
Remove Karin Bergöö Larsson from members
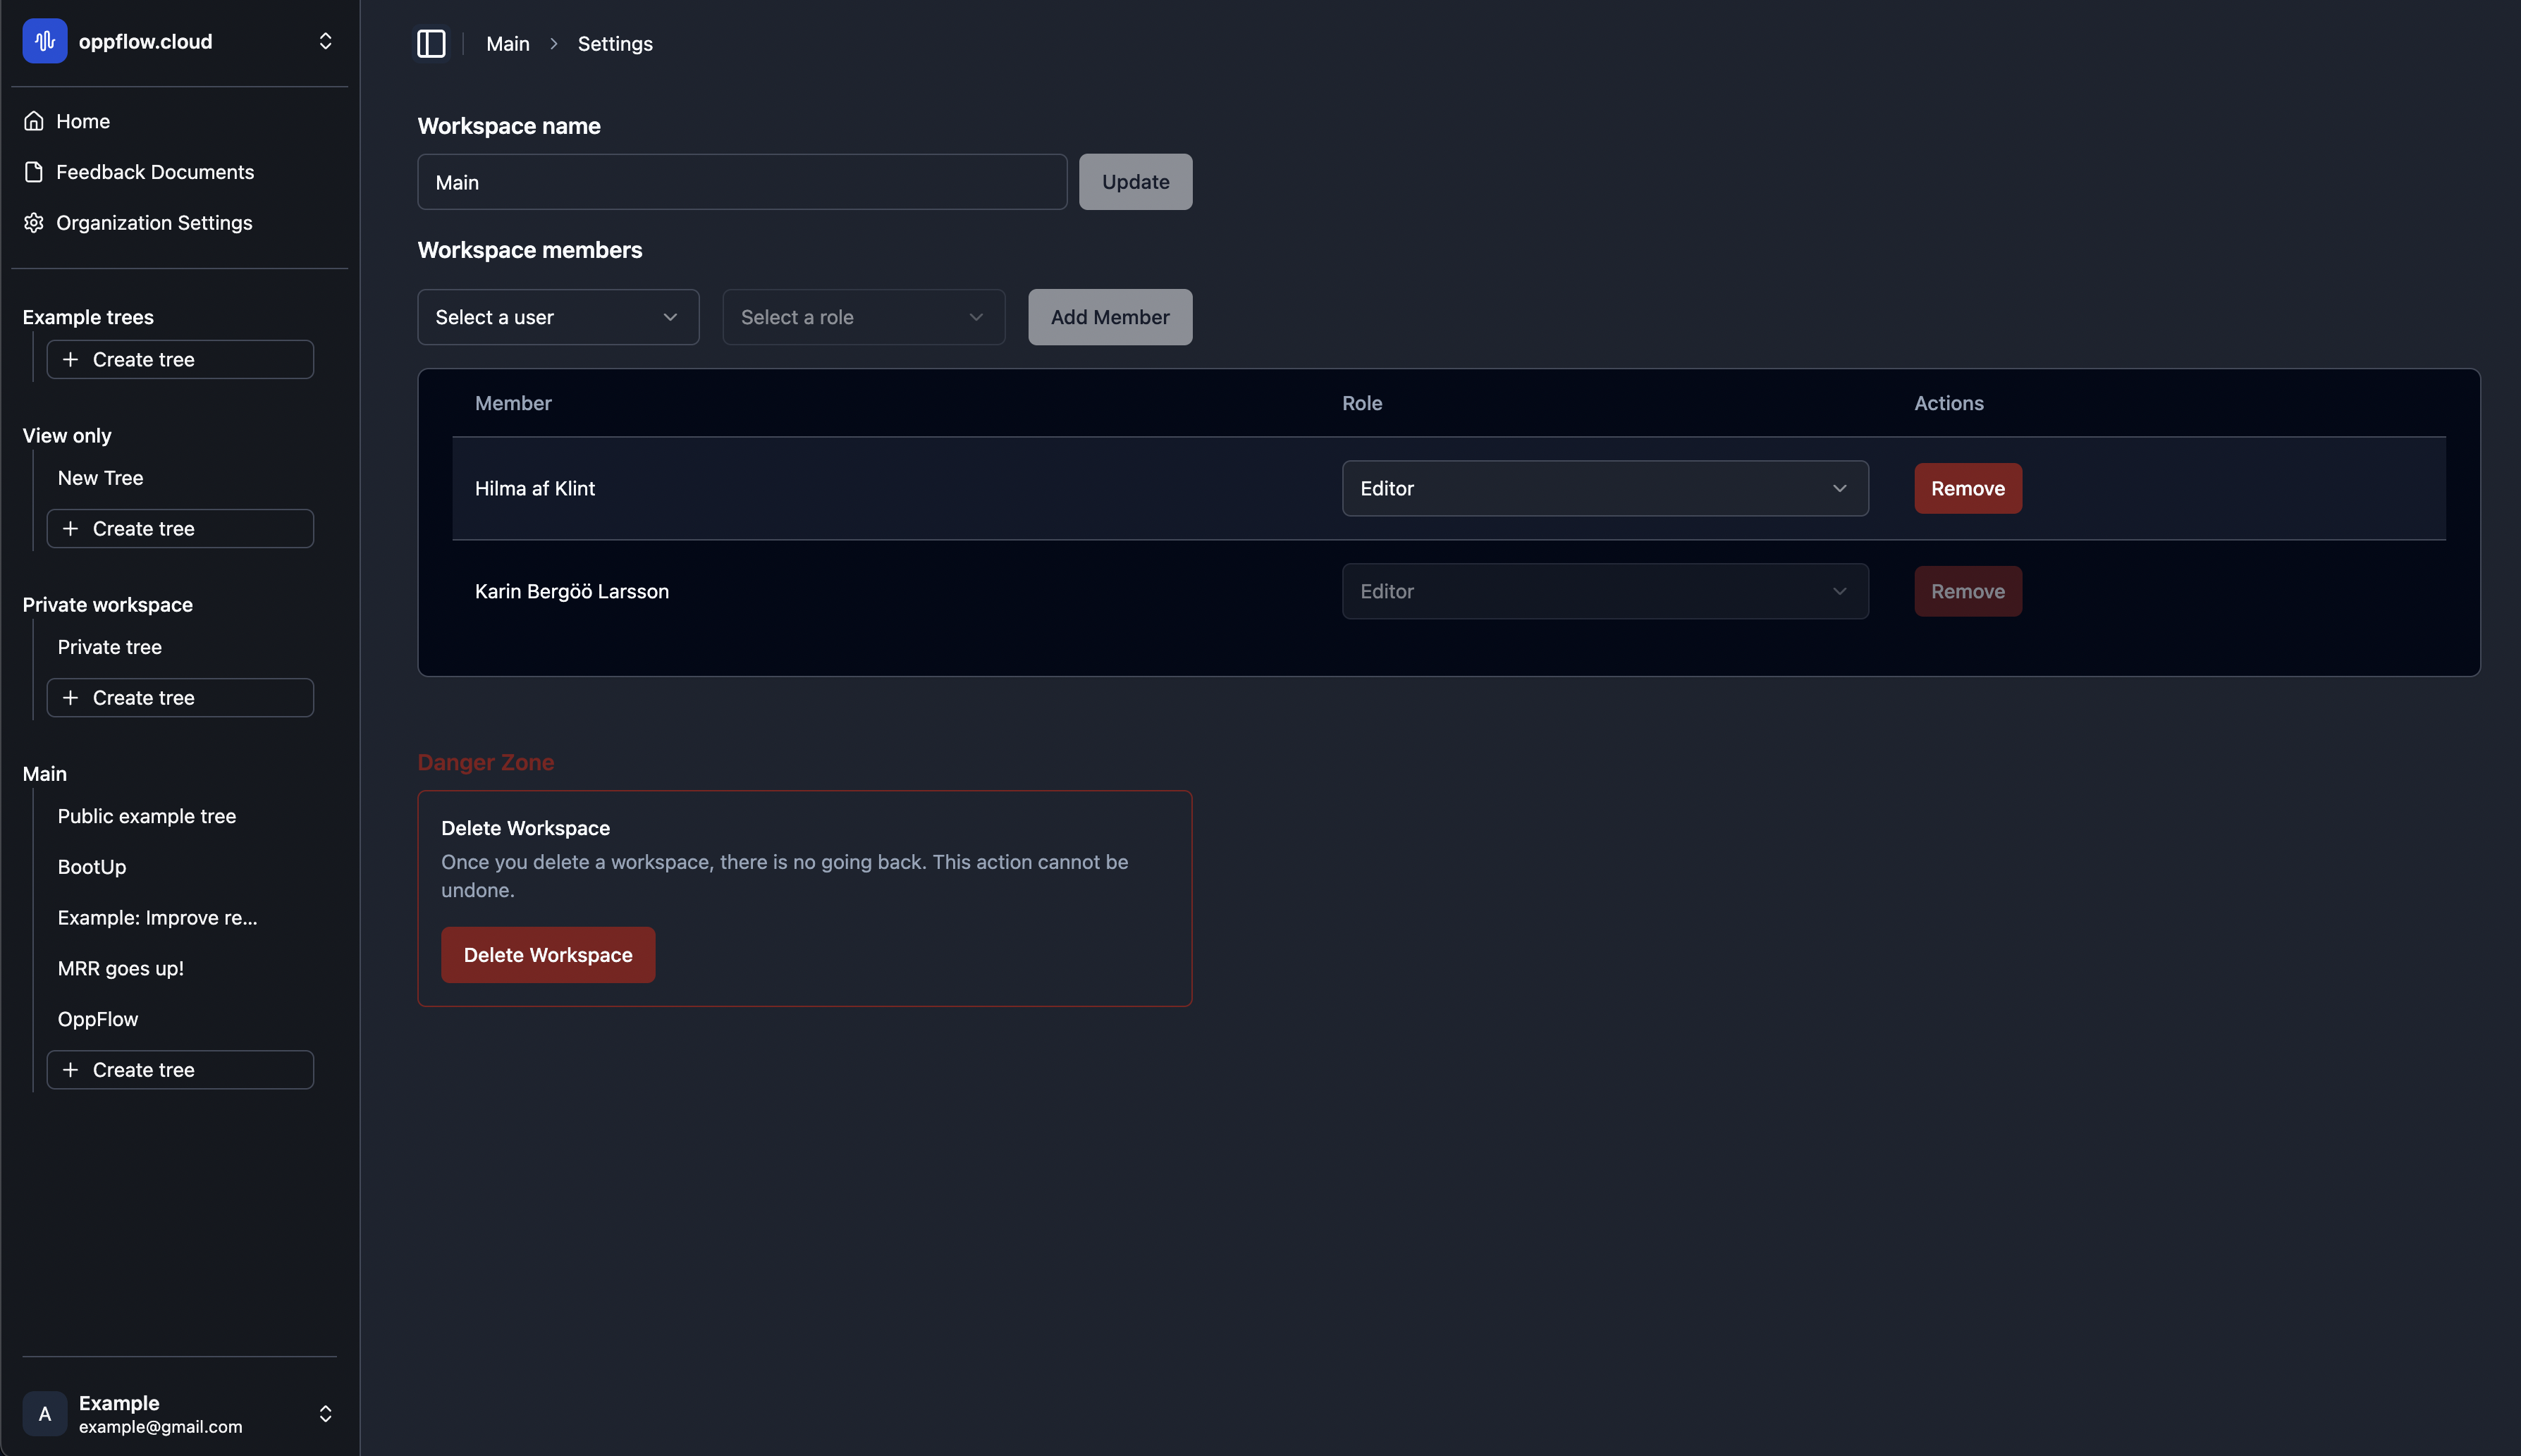click(x=1967, y=591)
